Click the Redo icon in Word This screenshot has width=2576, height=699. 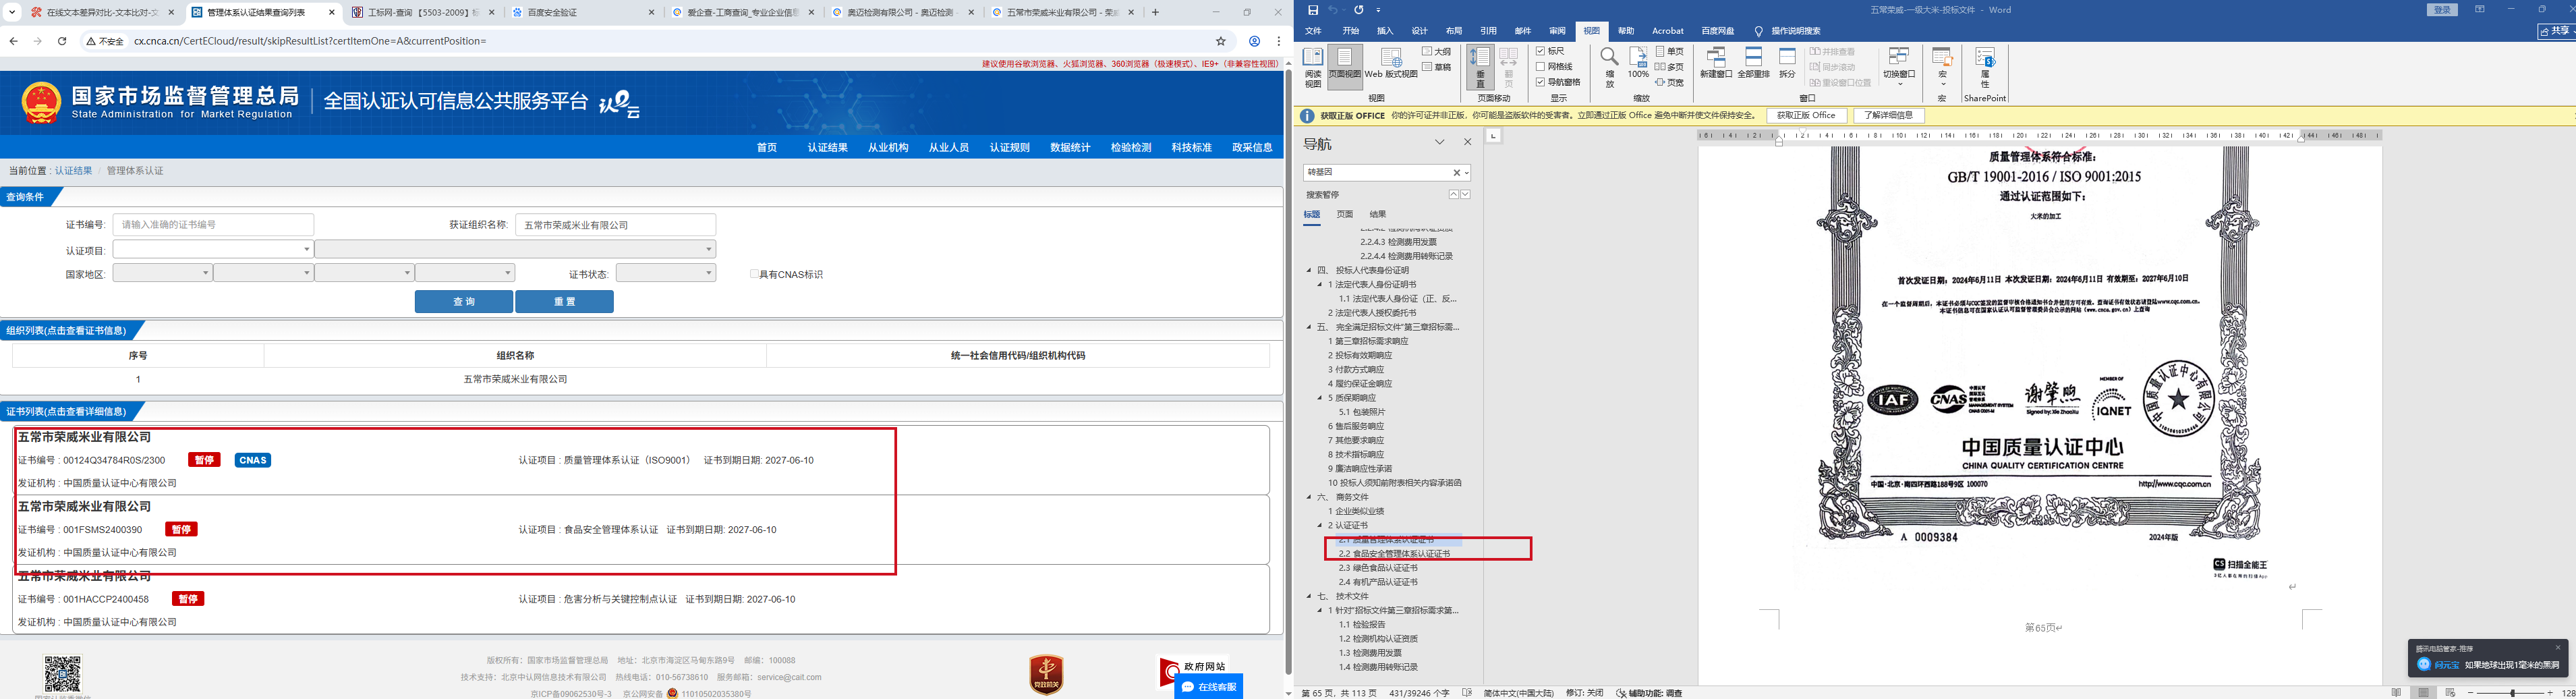coord(1359,10)
